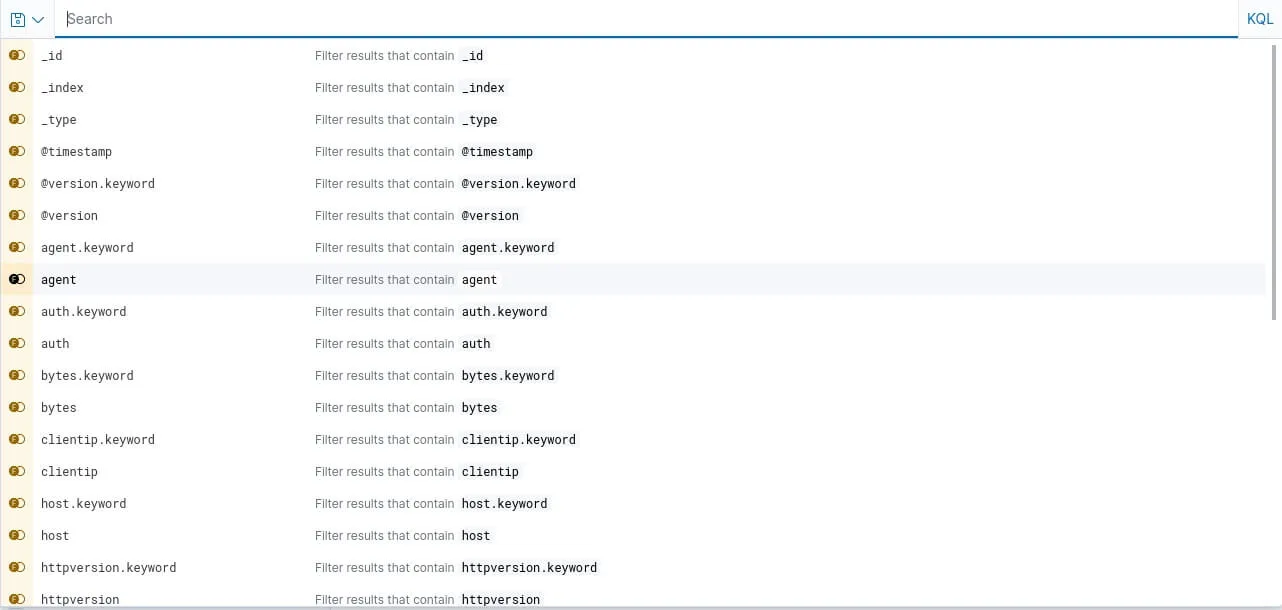Select the _index field suggestion

[633, 88]
